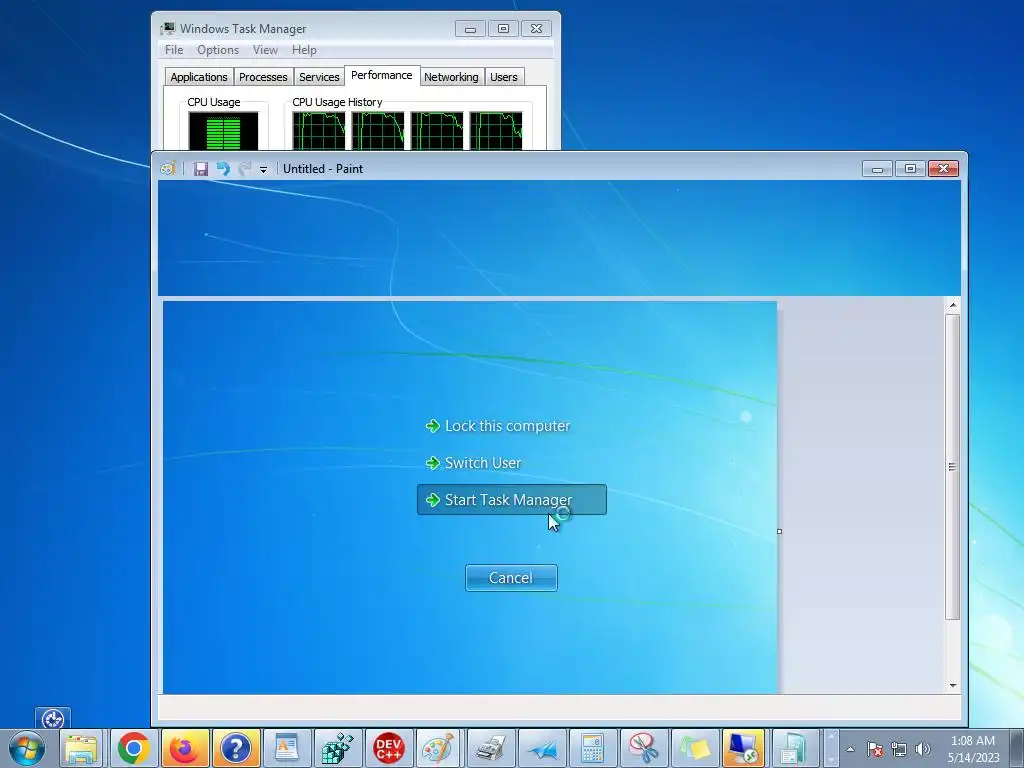Click the CPU Usage meter in Task Manager
The image size is (1024, 768).
click(x=223, y=131)
